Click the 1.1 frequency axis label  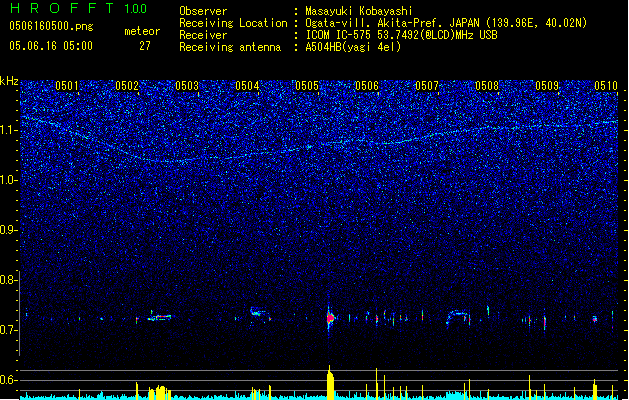9,130
